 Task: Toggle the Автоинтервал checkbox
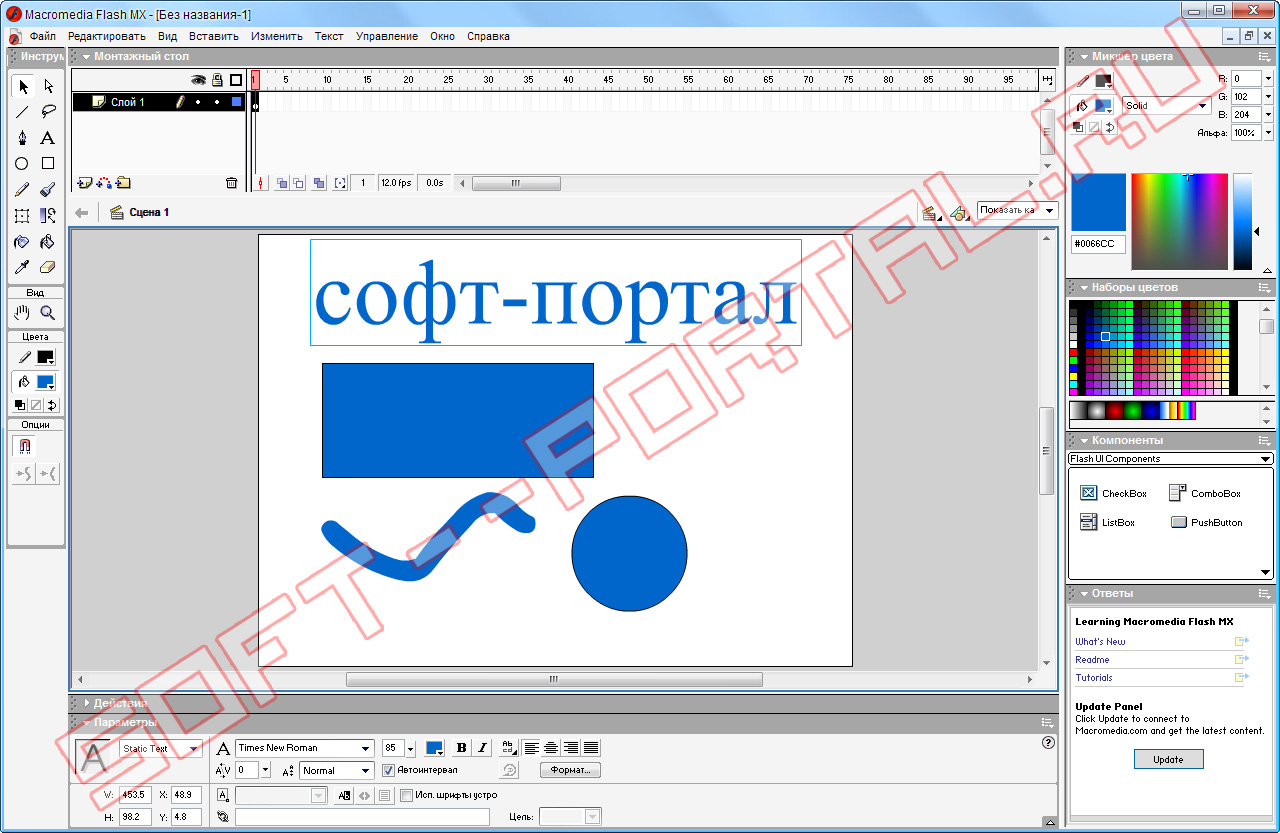pyautogui.click(x=388, y=770)
